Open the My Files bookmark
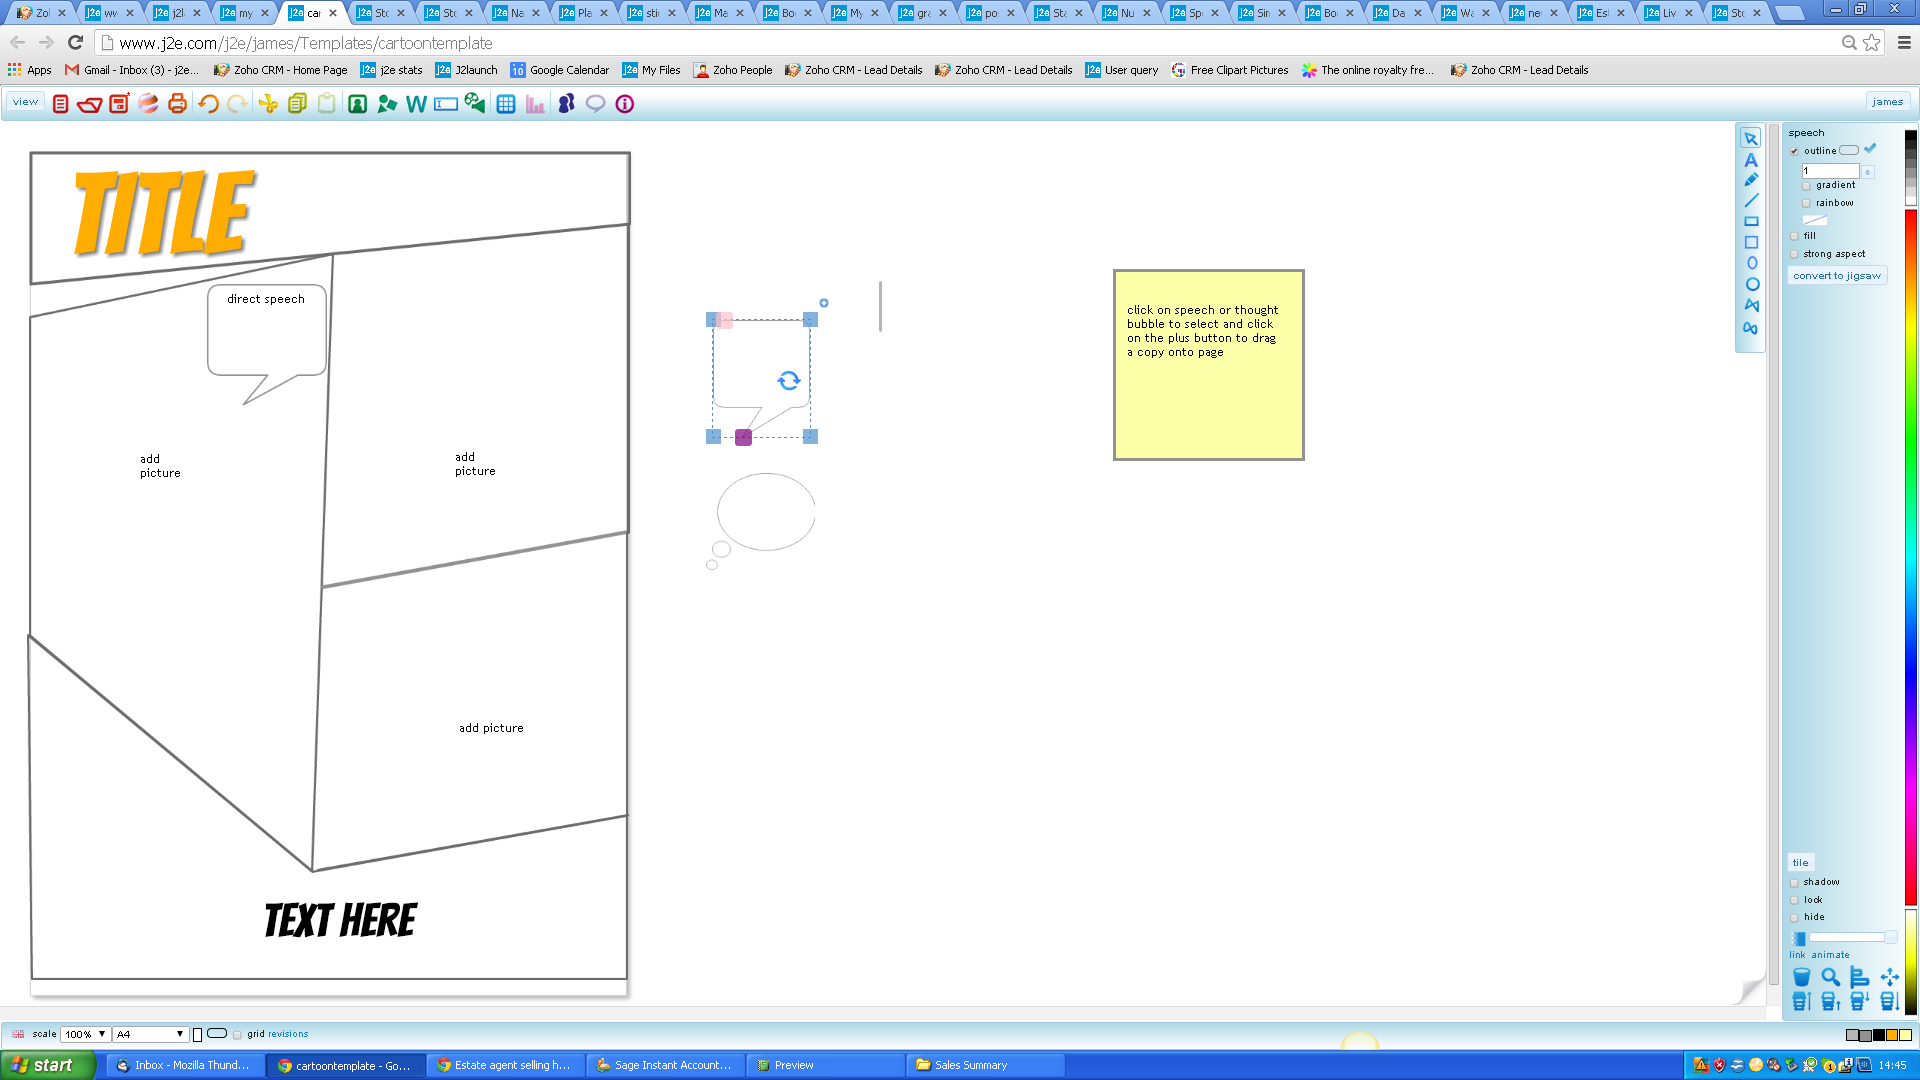The height and width of the screenshot is (1080, 1920). [x=652, y=70]
